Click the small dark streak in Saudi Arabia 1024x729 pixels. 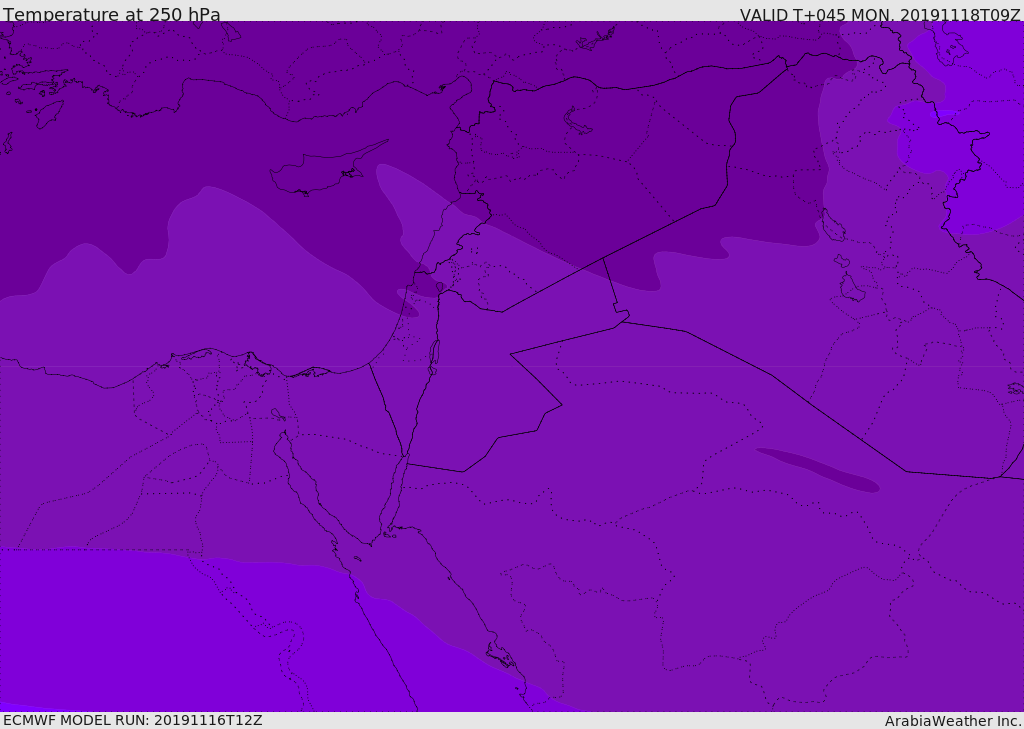coord(818,469)
